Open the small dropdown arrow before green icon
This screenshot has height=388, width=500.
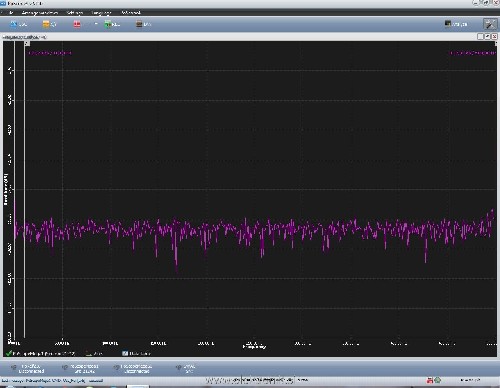(x=96, y=24)
